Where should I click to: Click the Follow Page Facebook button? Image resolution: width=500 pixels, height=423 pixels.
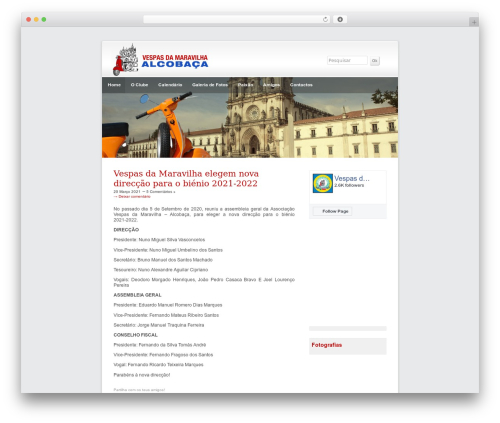[x=332, y=211]
